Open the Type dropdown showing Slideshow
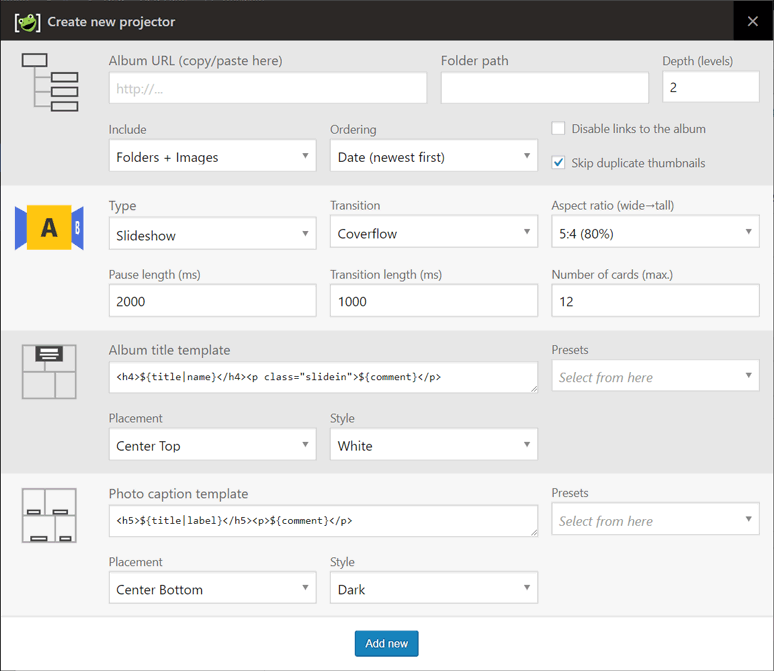This screenshot has width=774, height=671. coord(212,235)
